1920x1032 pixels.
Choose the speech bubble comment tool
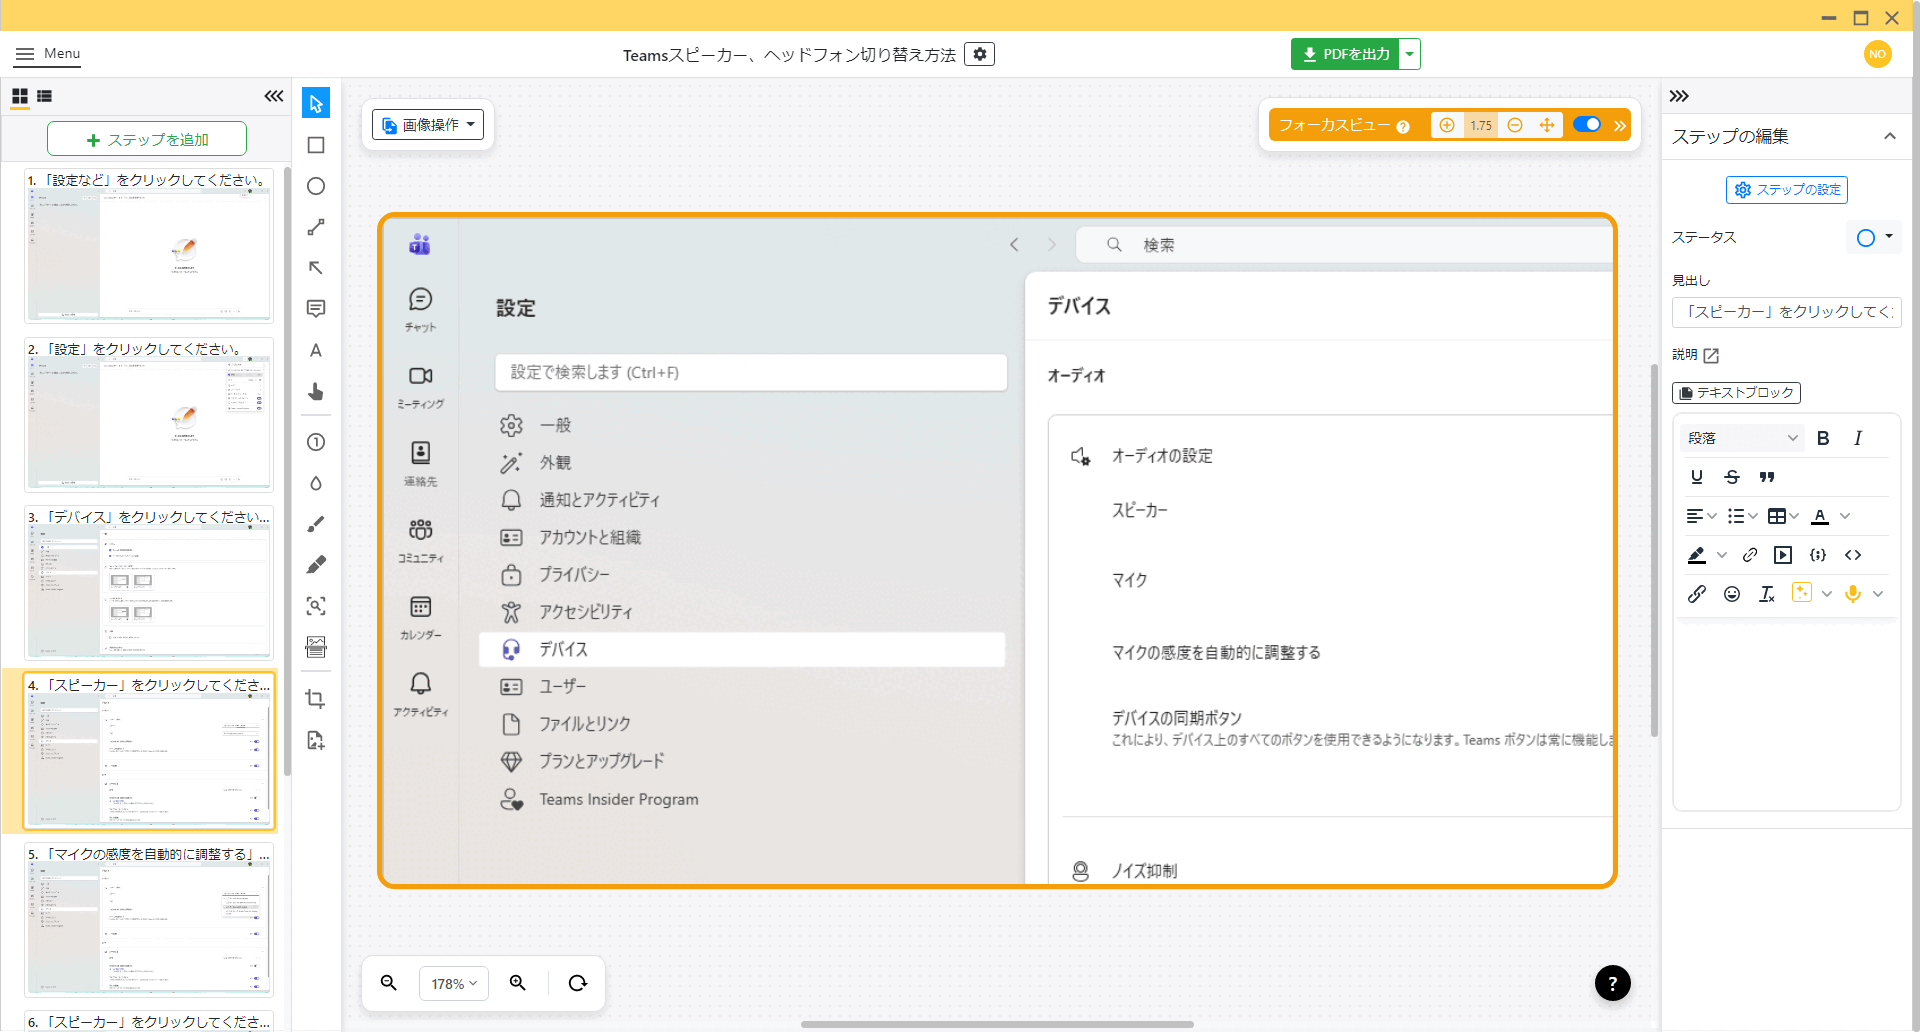click(316, 309)
